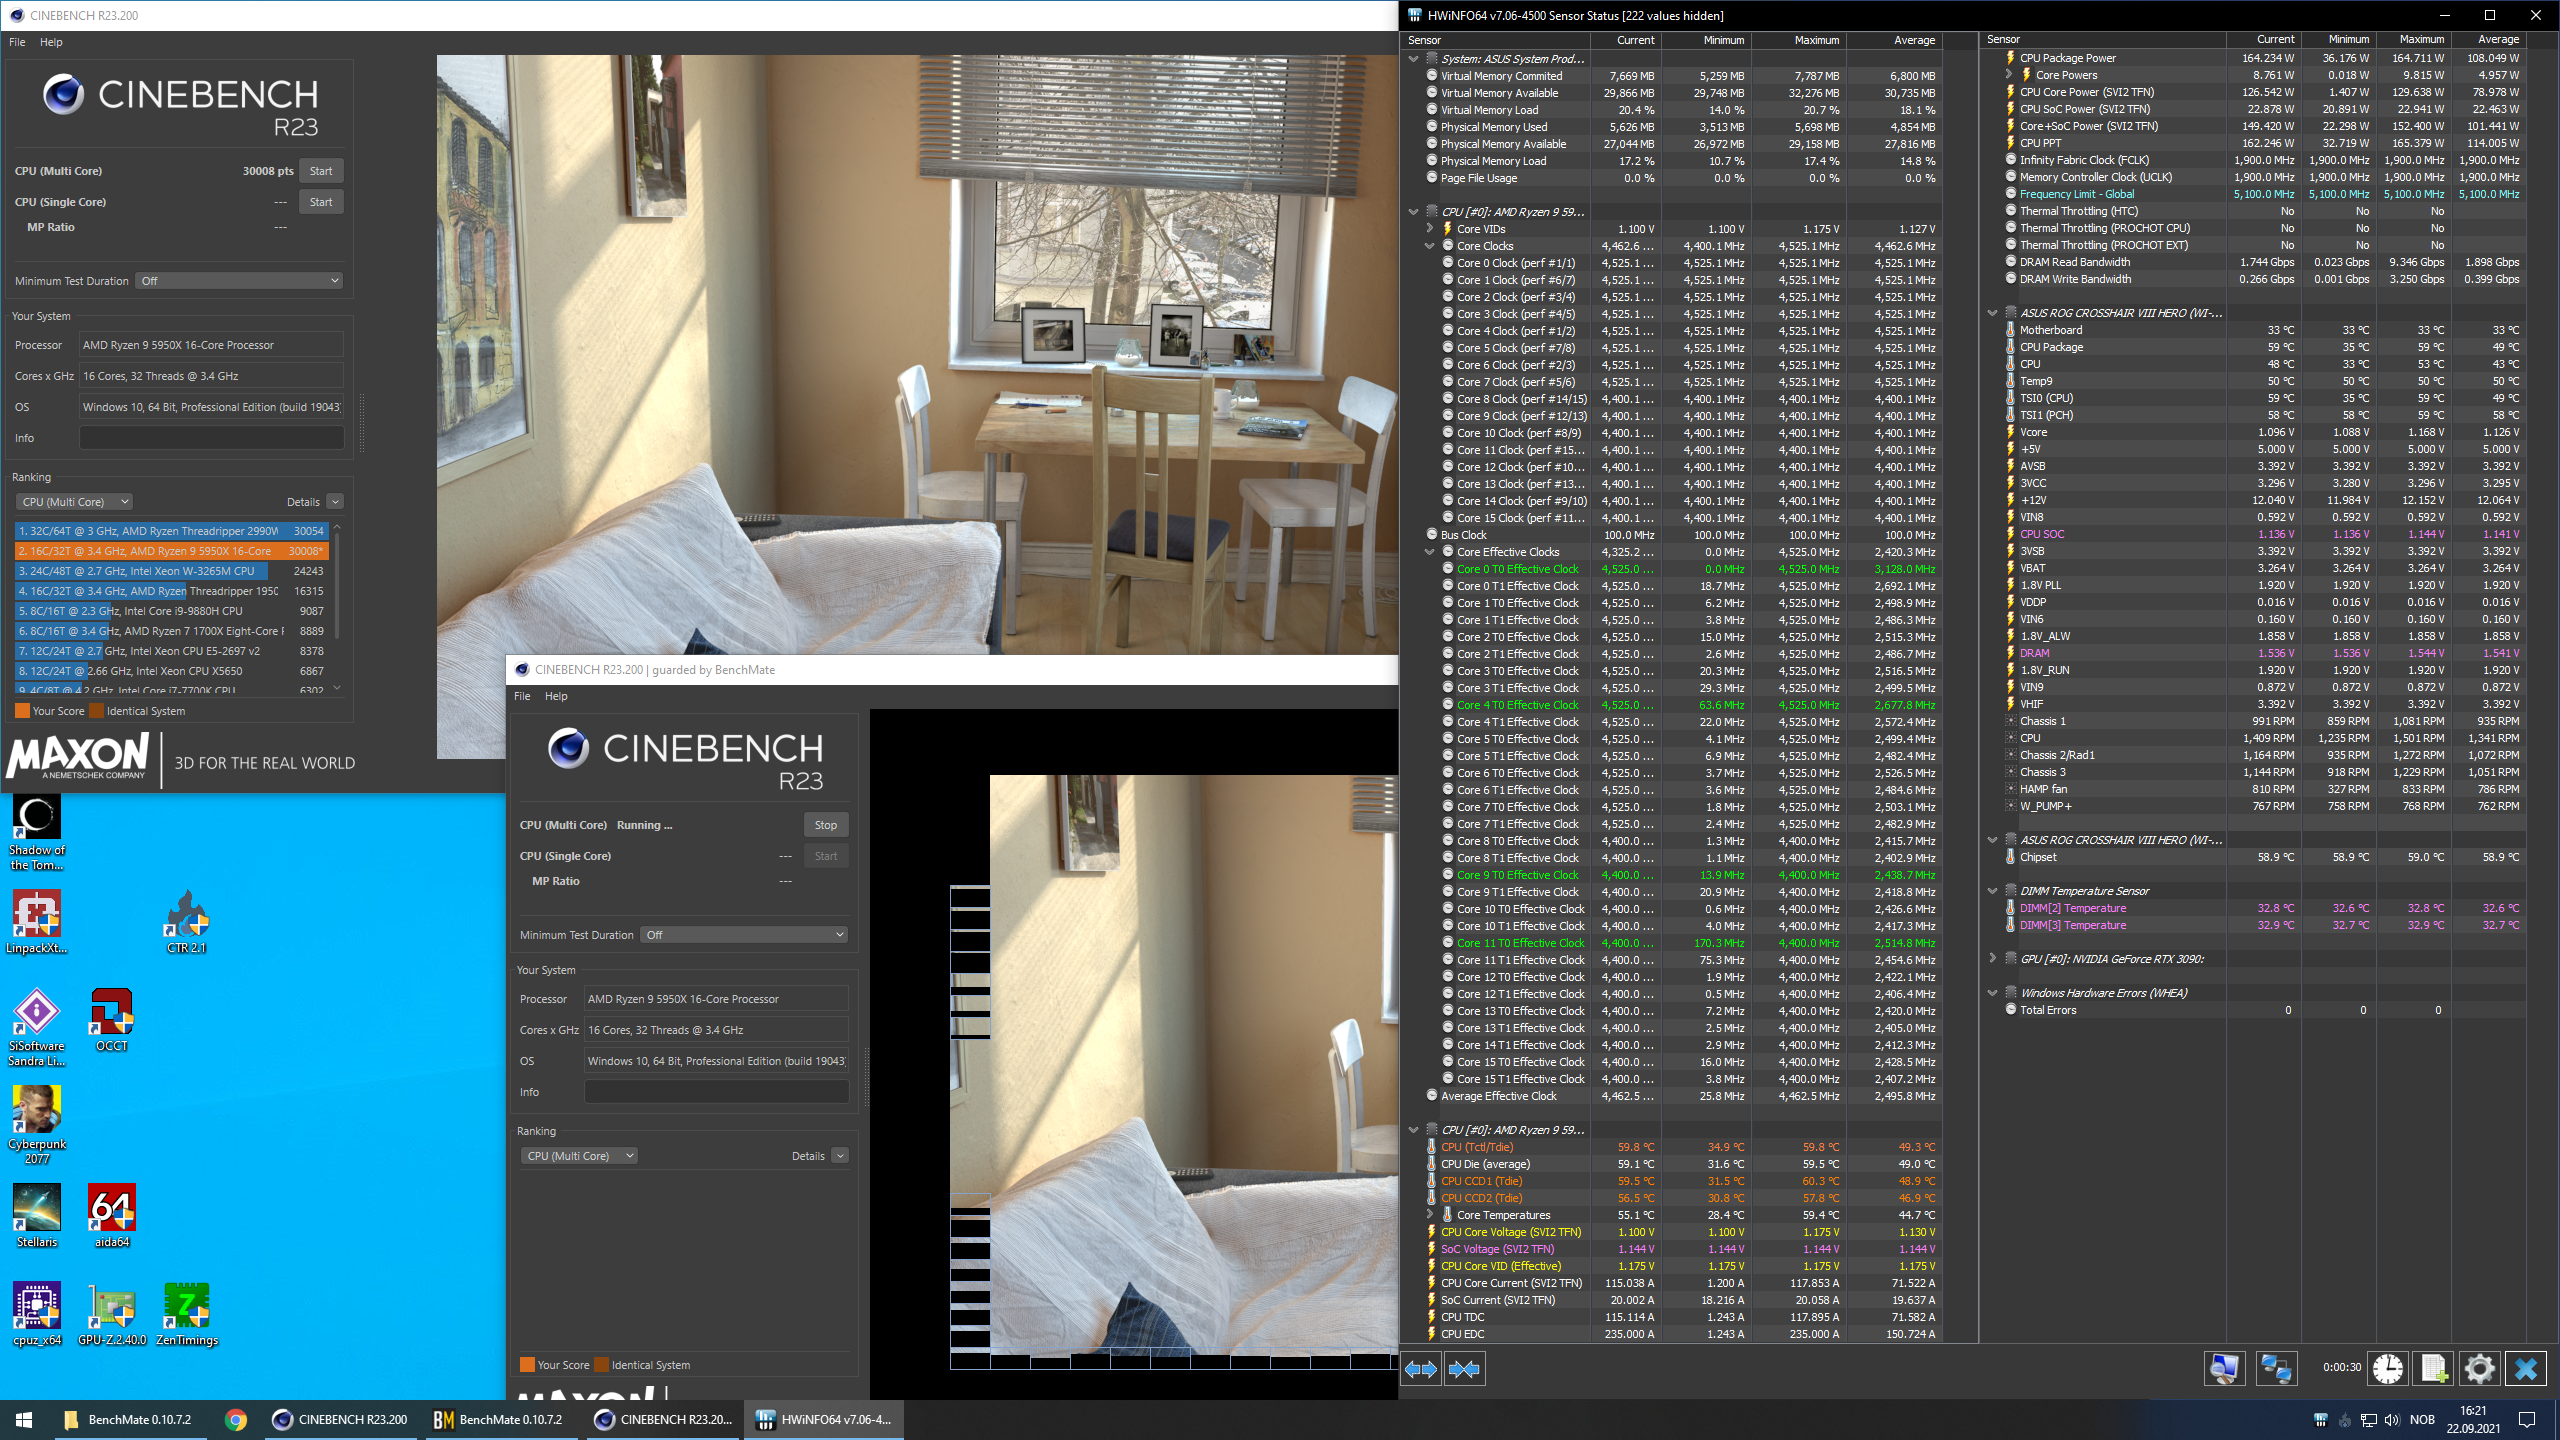
Task: Open File menu in BenchMate-guarded Cinebench
Action: [522, 696]
